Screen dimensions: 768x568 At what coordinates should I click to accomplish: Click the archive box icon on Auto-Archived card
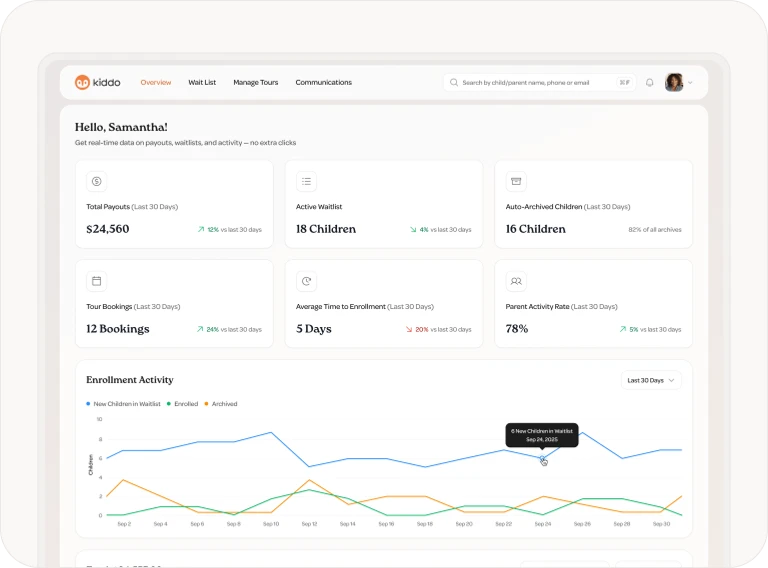point(516,181)
